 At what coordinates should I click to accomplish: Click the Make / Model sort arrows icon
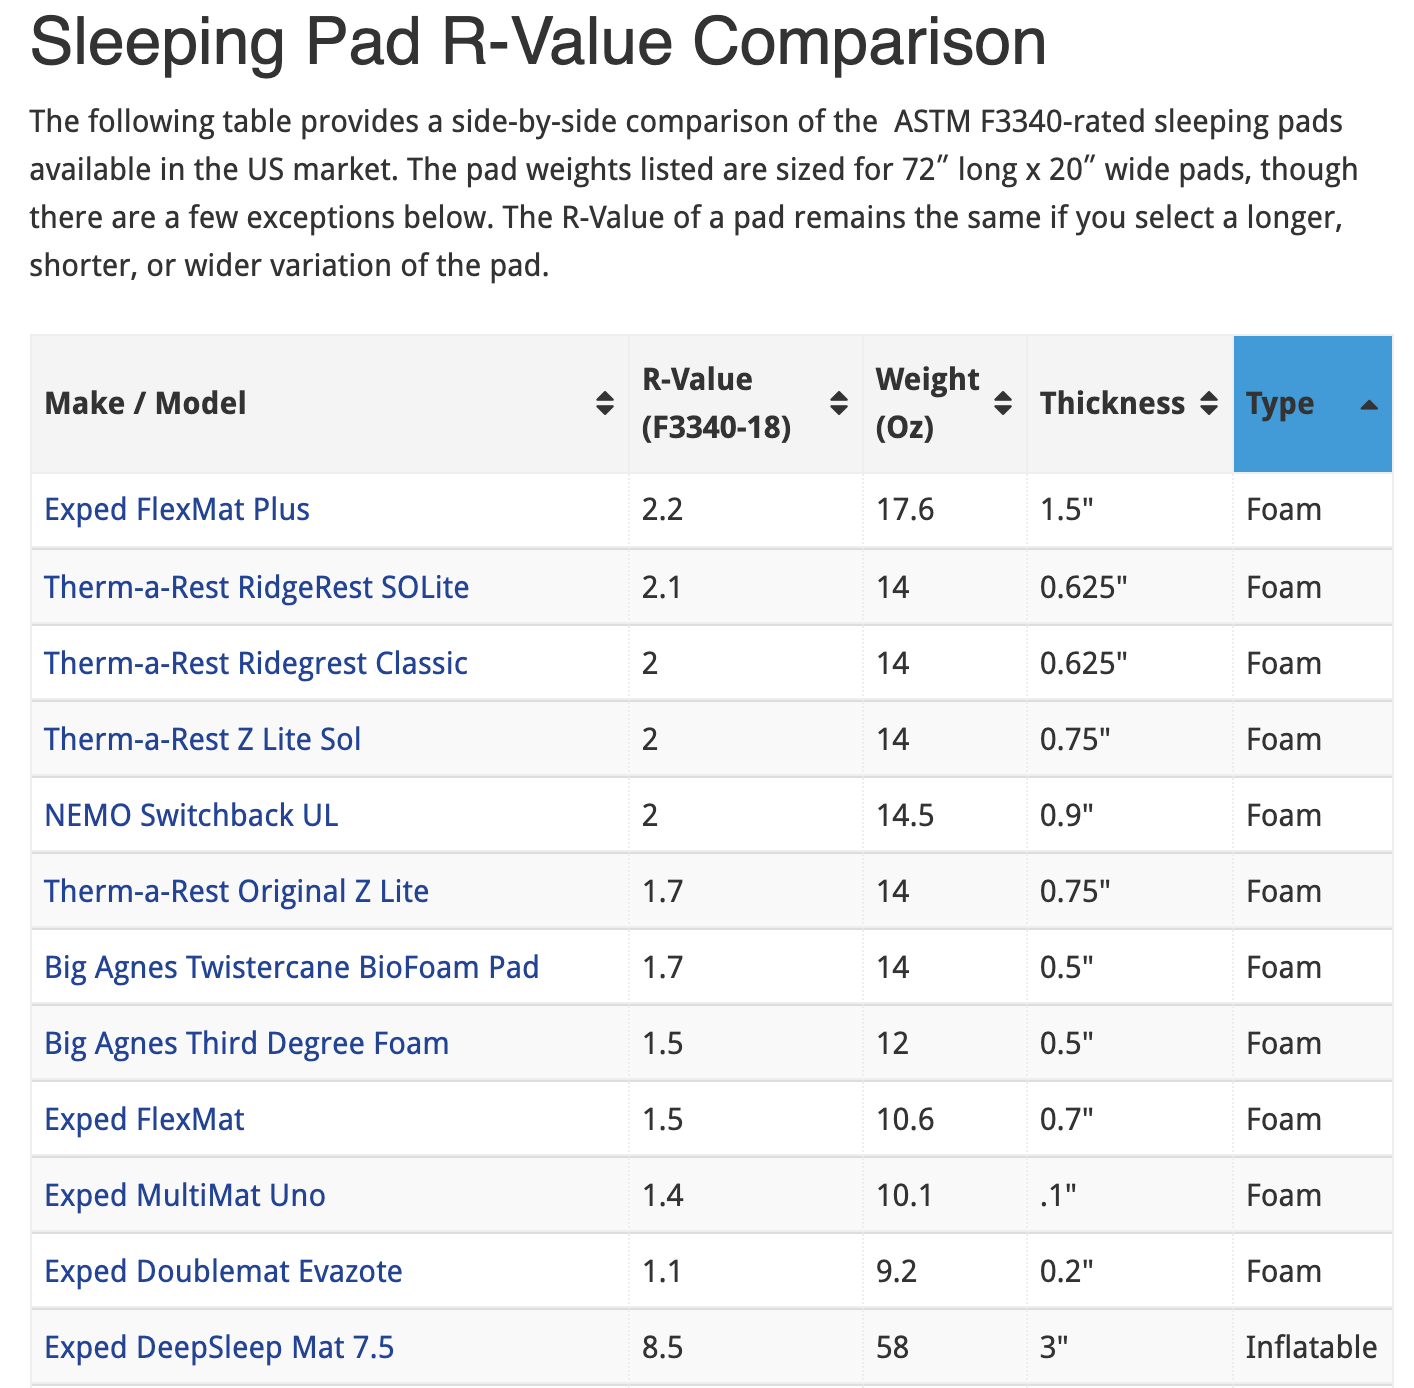pos(604,403)
